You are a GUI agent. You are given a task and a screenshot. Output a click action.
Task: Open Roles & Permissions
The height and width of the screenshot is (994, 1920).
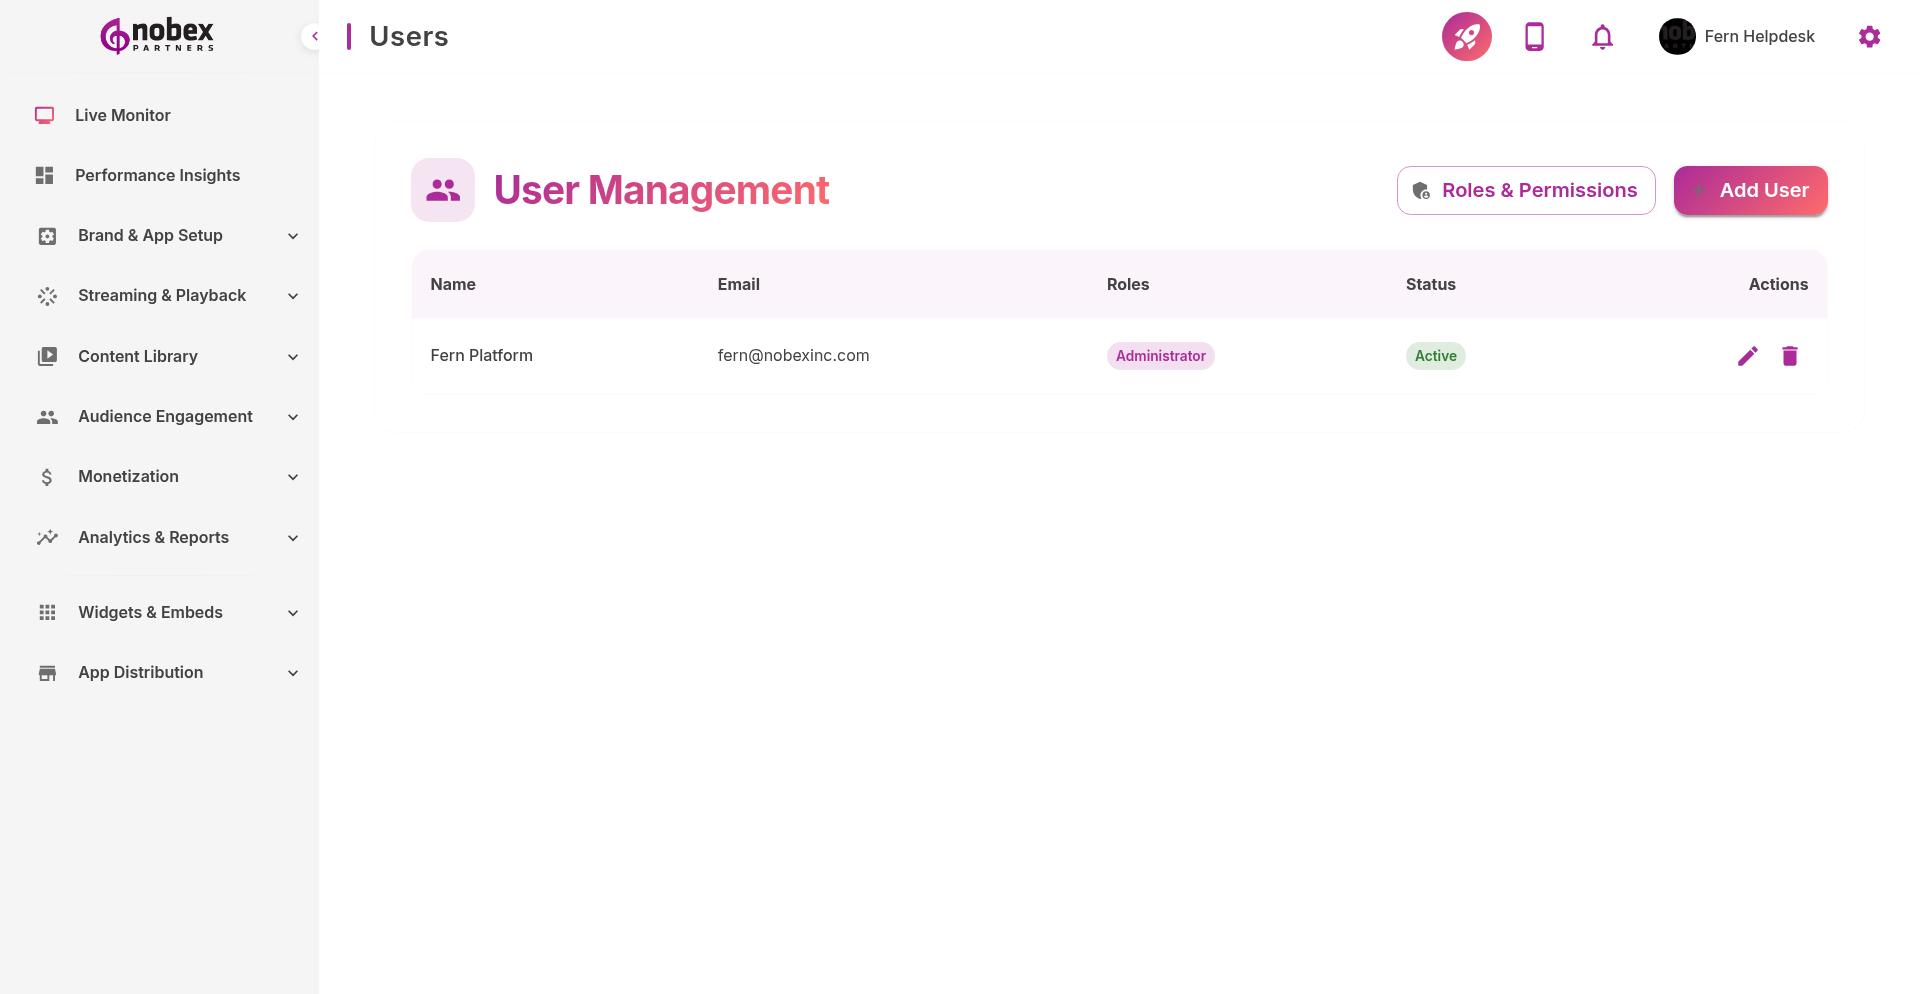pyautogui.click(x=1525, y=190)
